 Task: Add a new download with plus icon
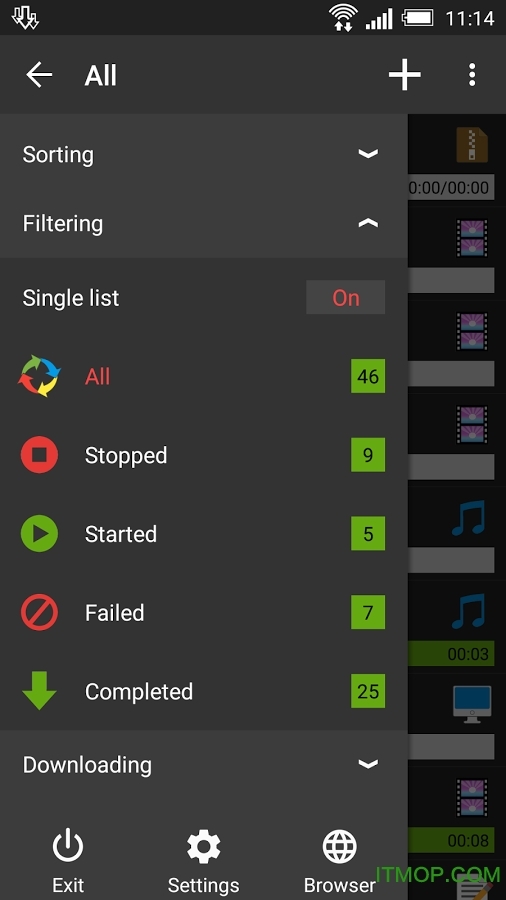404,75
